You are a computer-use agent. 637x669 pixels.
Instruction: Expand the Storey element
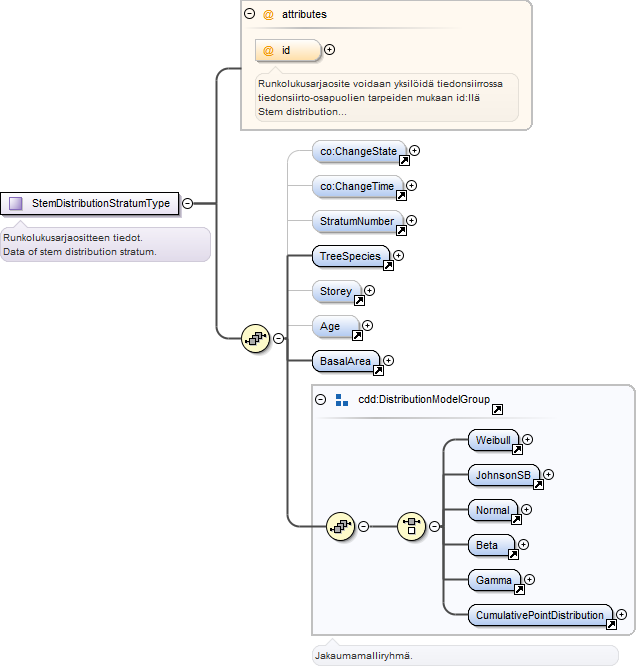[369, 291]
